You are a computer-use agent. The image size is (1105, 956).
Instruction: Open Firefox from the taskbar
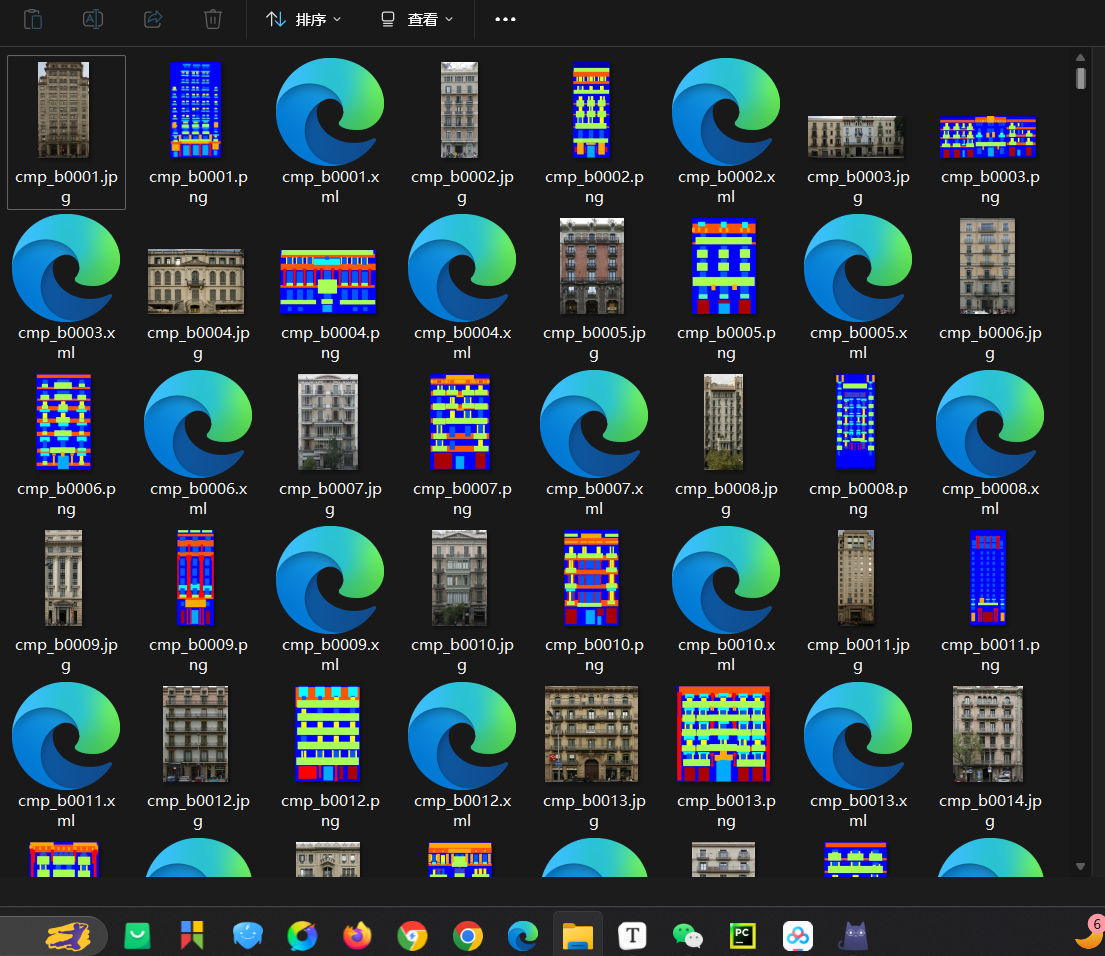pyautogui.click(x=357, y=936)
